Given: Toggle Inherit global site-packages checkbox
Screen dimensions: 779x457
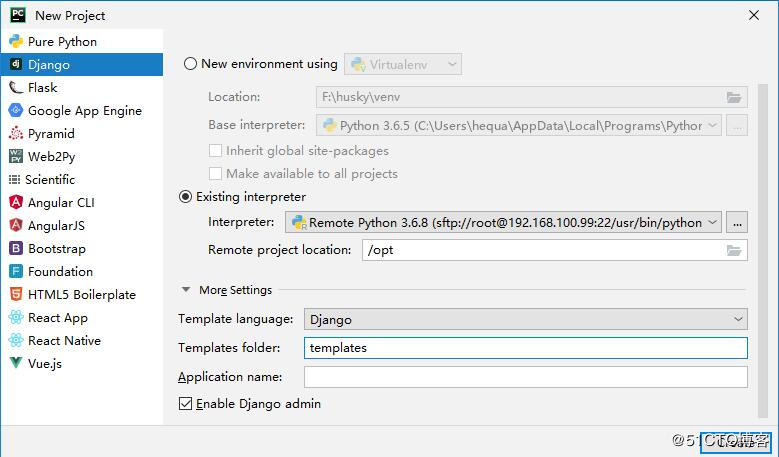Looking at the screenshot, I should tap(215, 151).
